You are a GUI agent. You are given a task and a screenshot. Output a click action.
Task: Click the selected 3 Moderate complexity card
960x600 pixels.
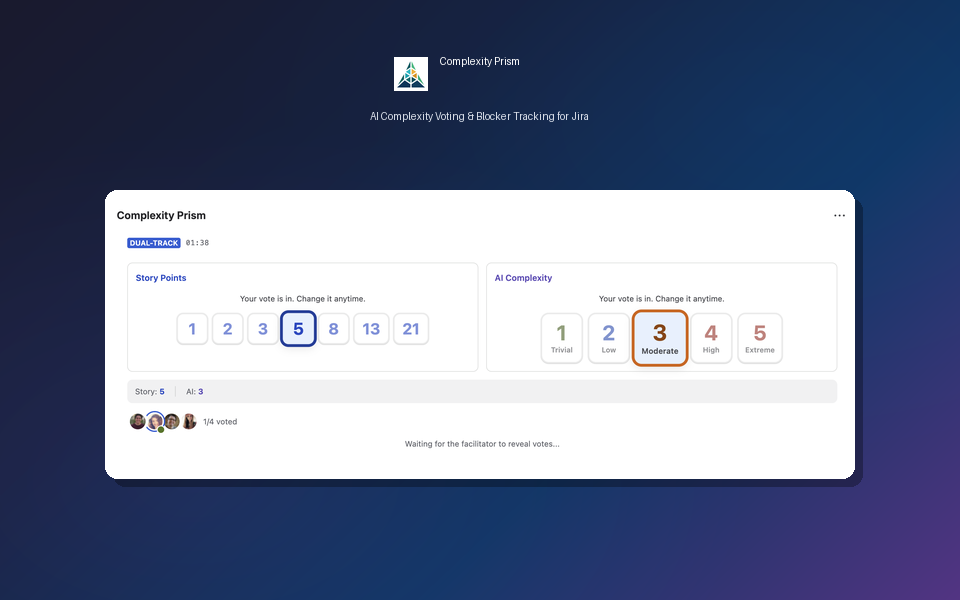[x=660, y=339]
